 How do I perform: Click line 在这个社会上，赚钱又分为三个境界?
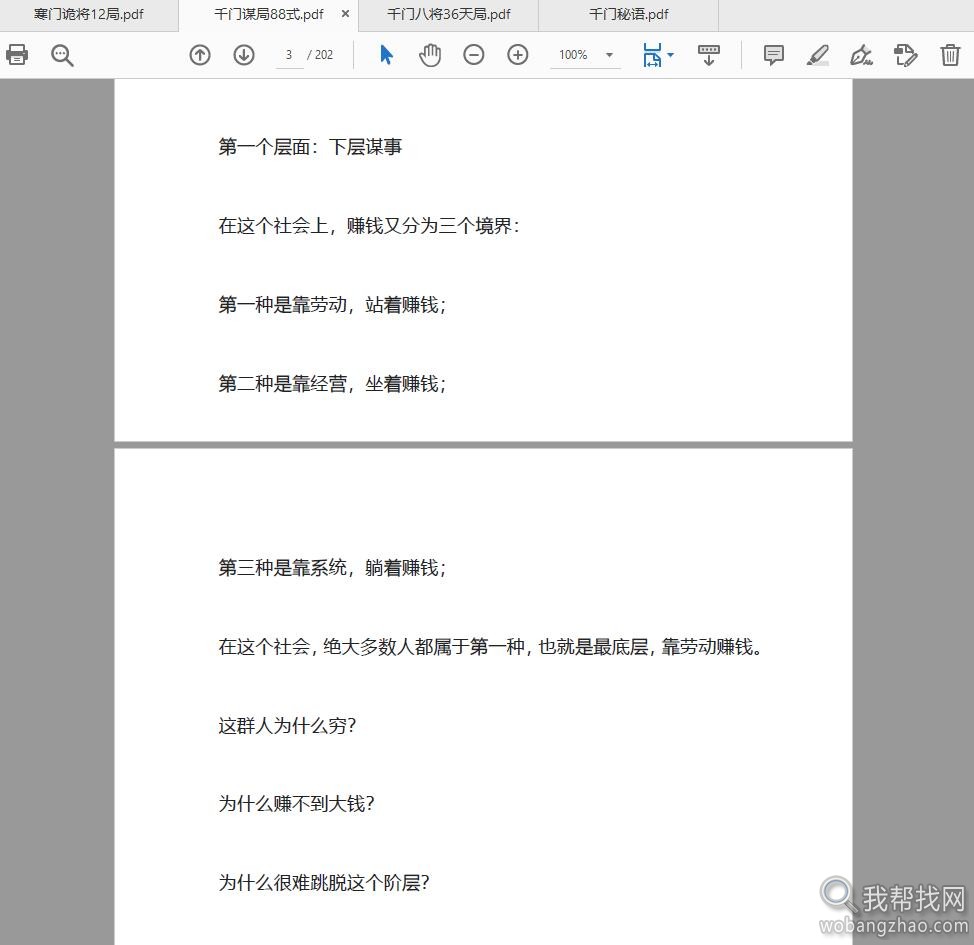pyautogui.click(x=369, y=226)
